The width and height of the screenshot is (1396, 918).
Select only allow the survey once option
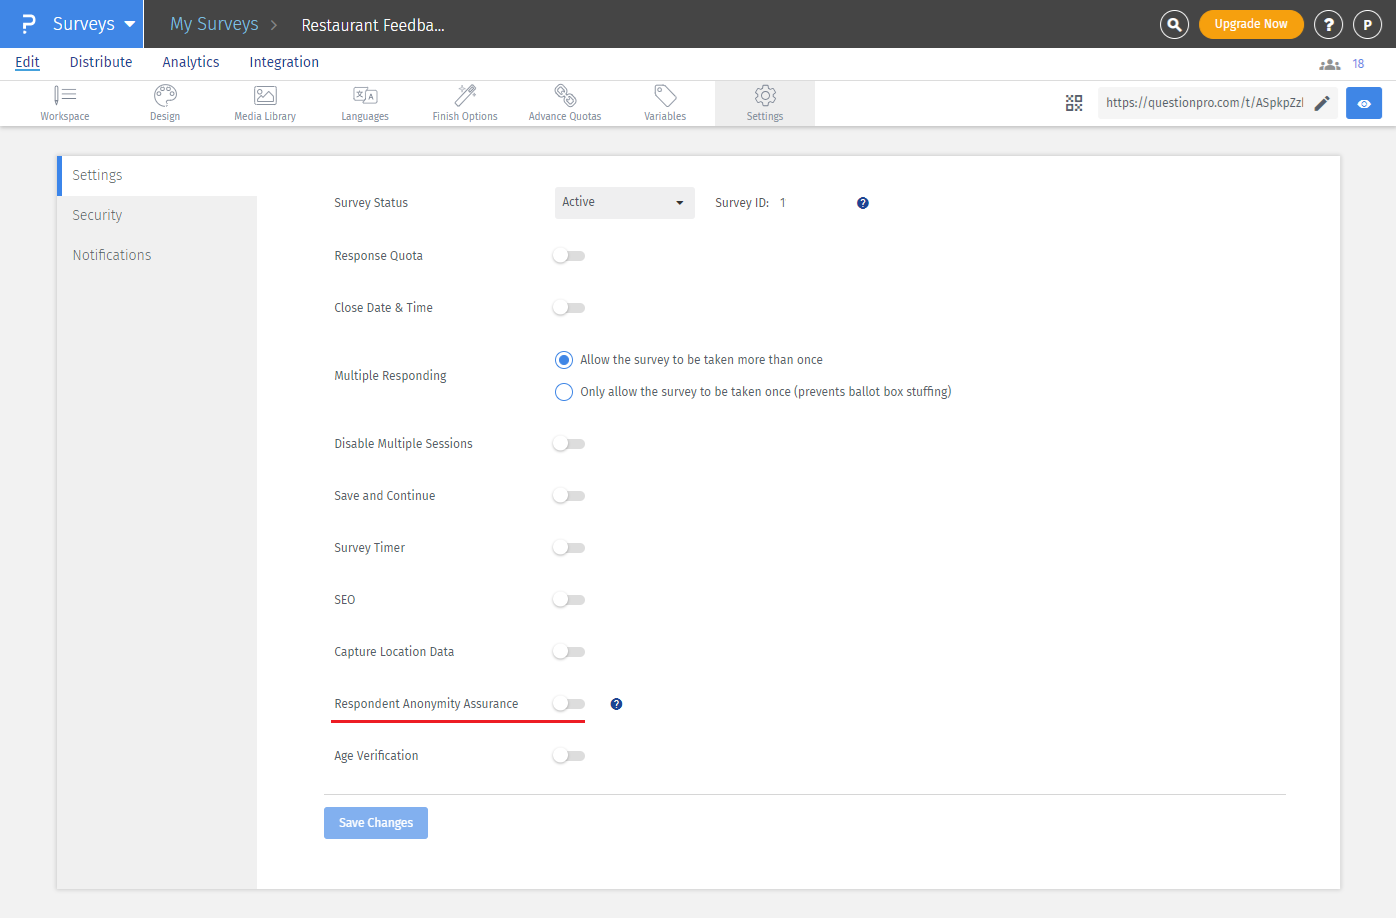click(563, 391)
